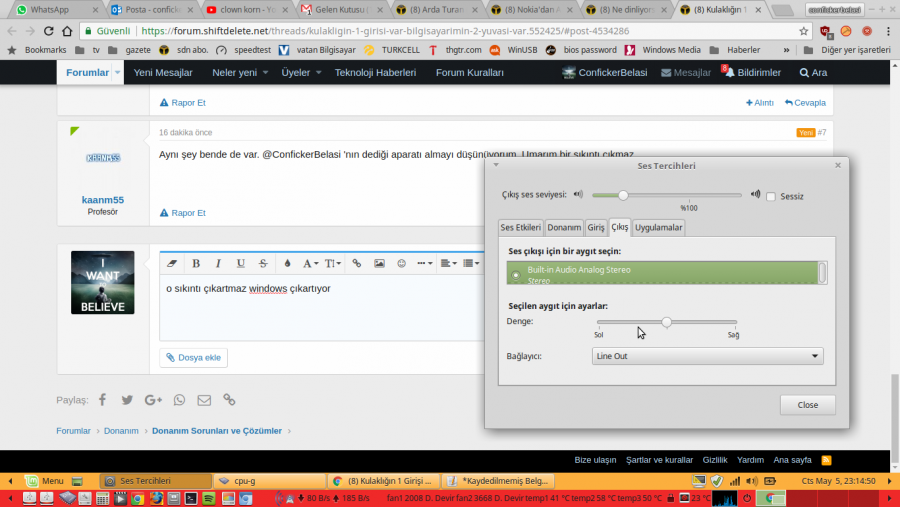This screenshot has width=900, height=507.
Task: Enable the Sessiz mute checkbox
Action: tap(771, 196)
